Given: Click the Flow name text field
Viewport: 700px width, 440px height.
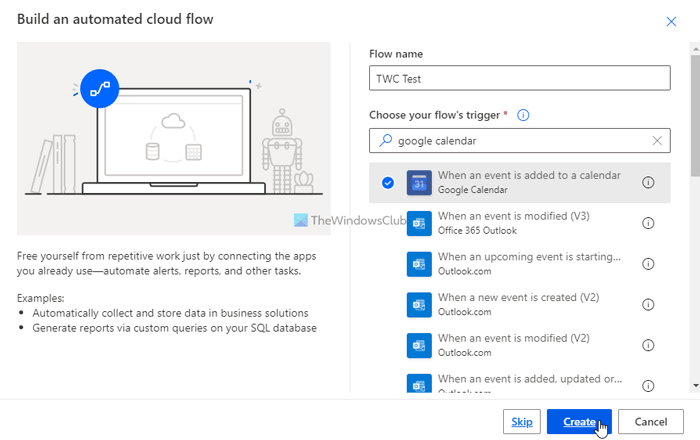Looking at the screenshot, I should click(519, 78).
